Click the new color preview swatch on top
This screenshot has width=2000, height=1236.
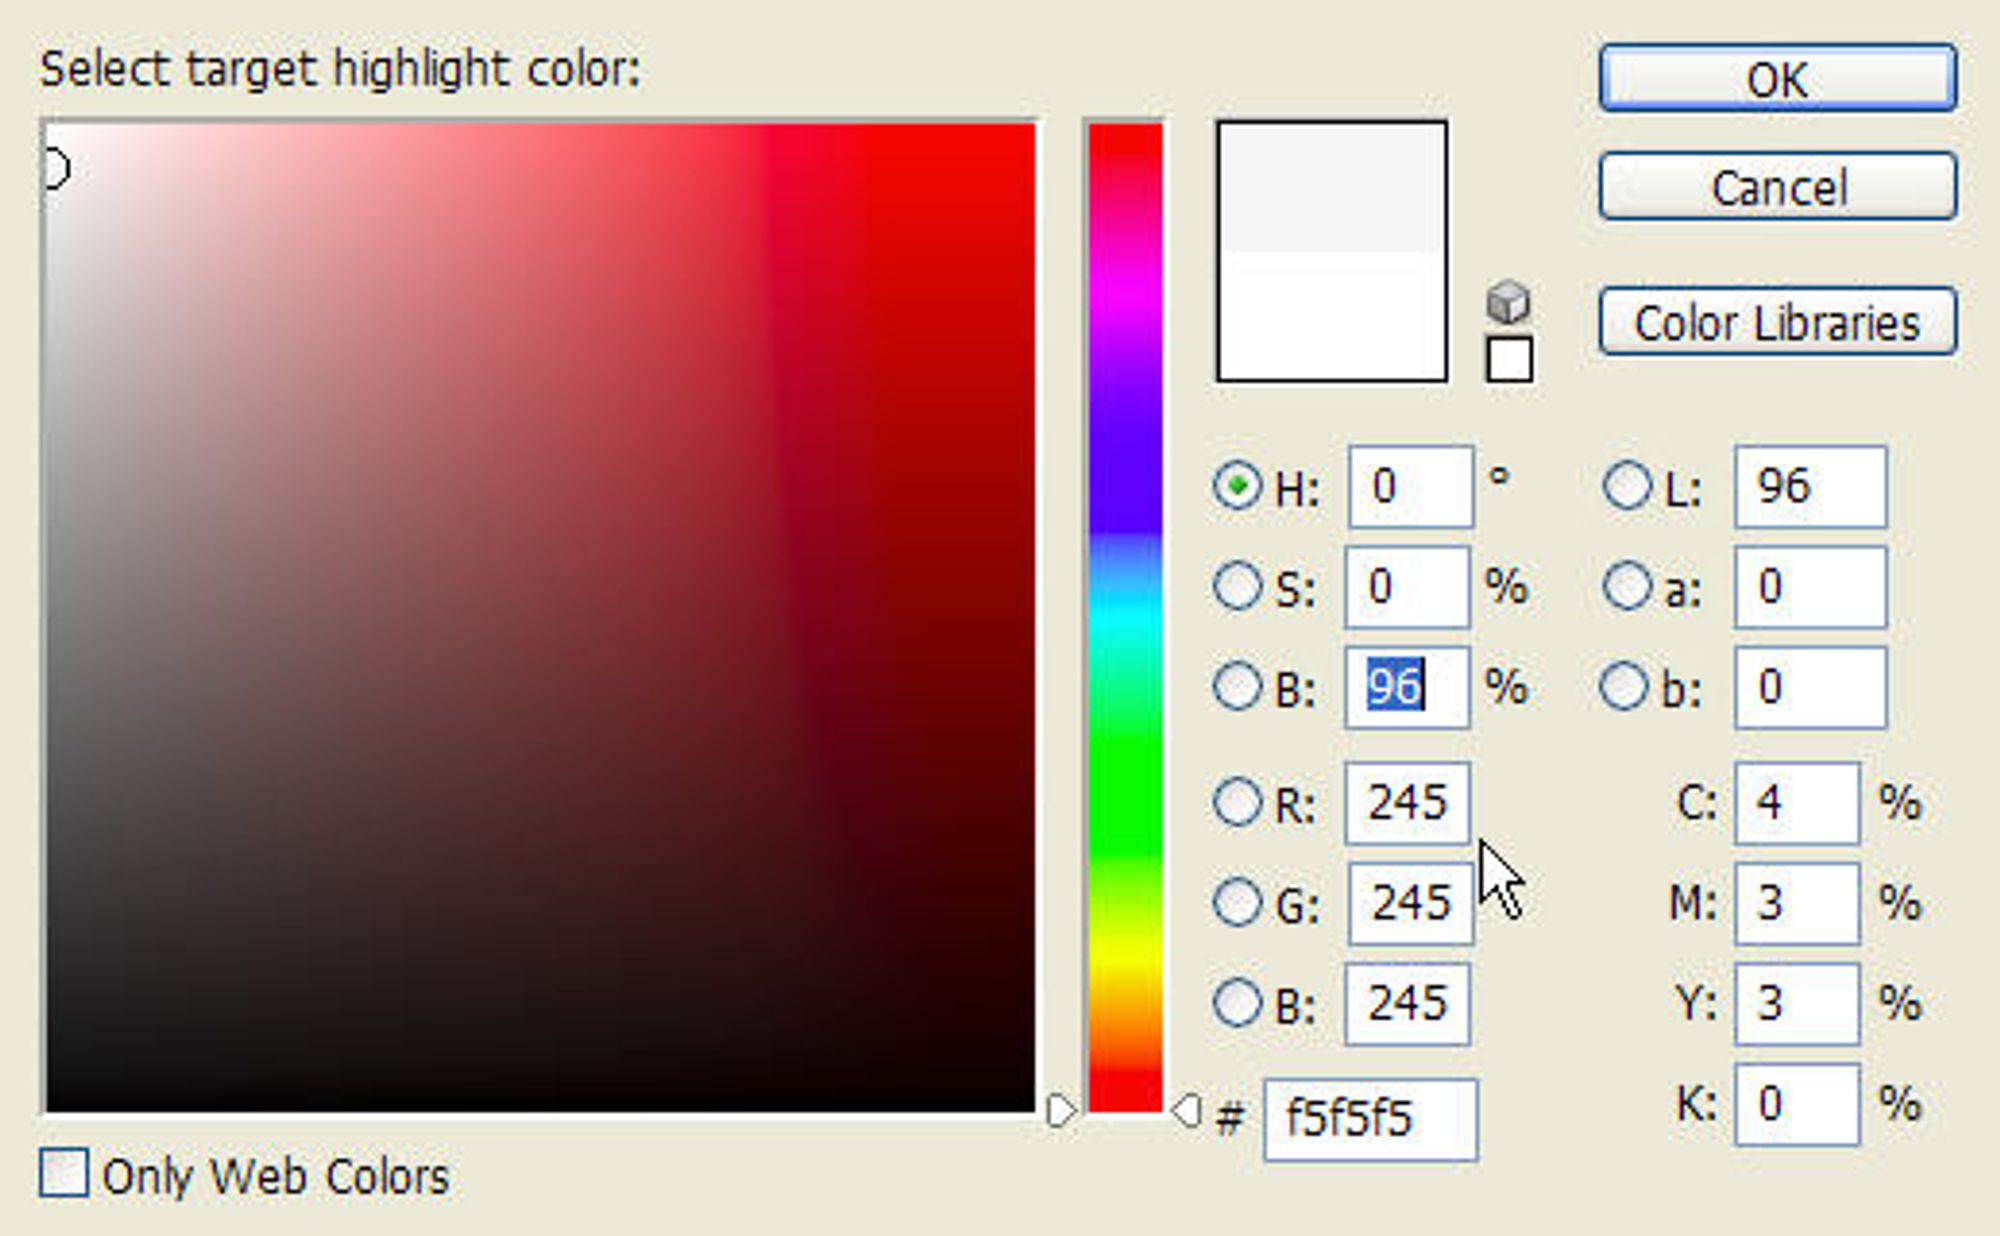click(x=1331, y=187)
